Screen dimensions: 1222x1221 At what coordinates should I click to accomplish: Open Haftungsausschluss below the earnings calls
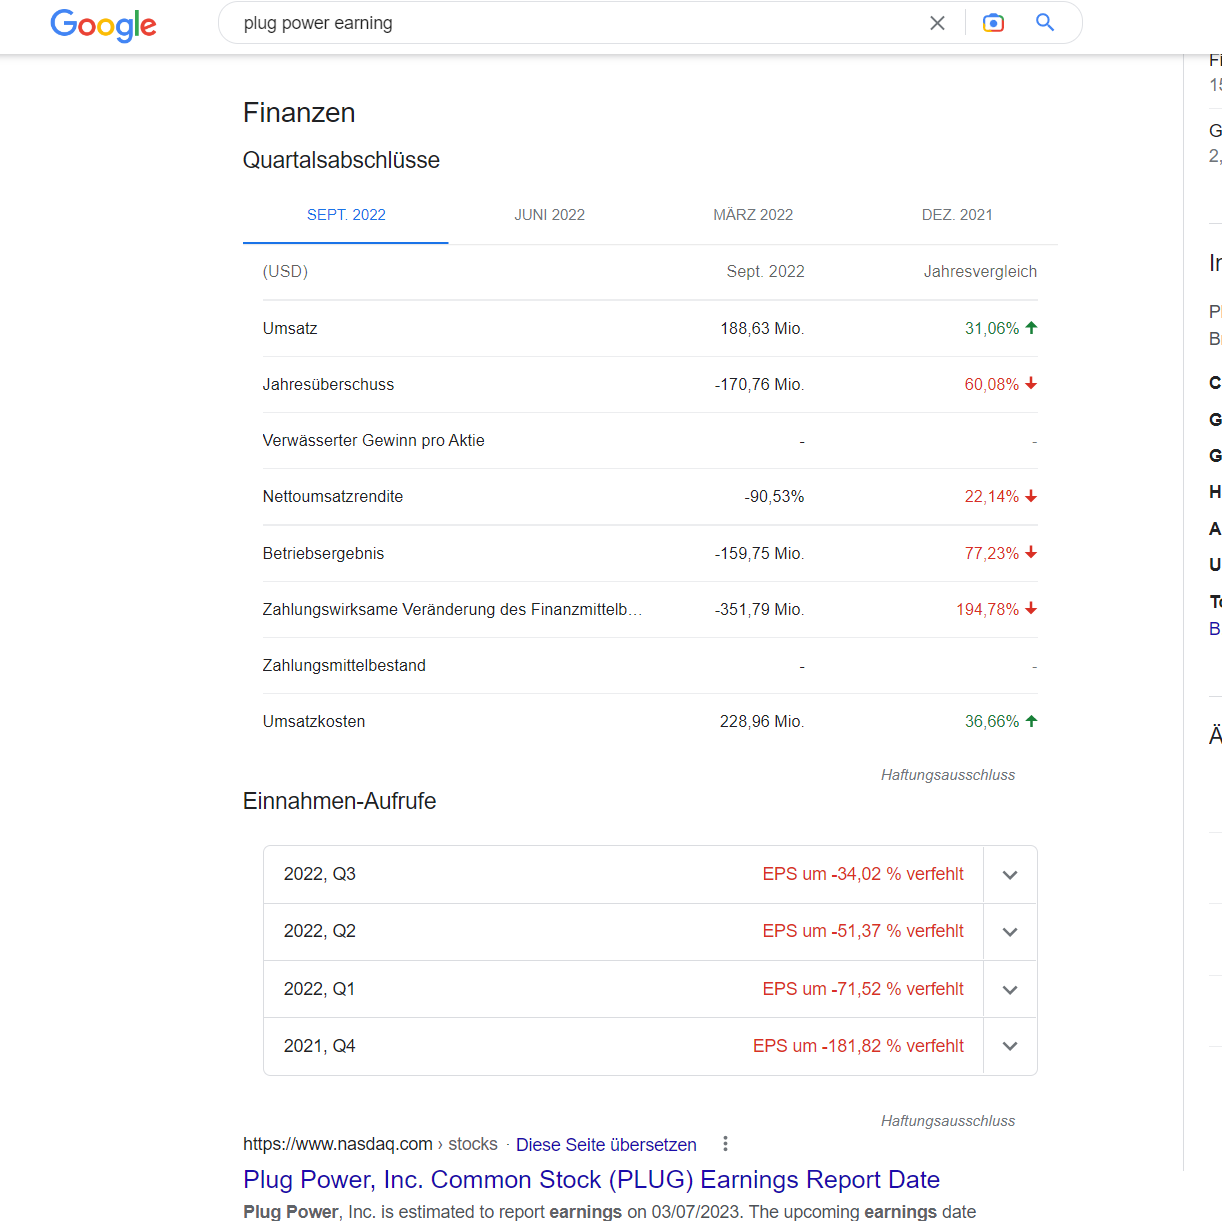(947, 1121)
